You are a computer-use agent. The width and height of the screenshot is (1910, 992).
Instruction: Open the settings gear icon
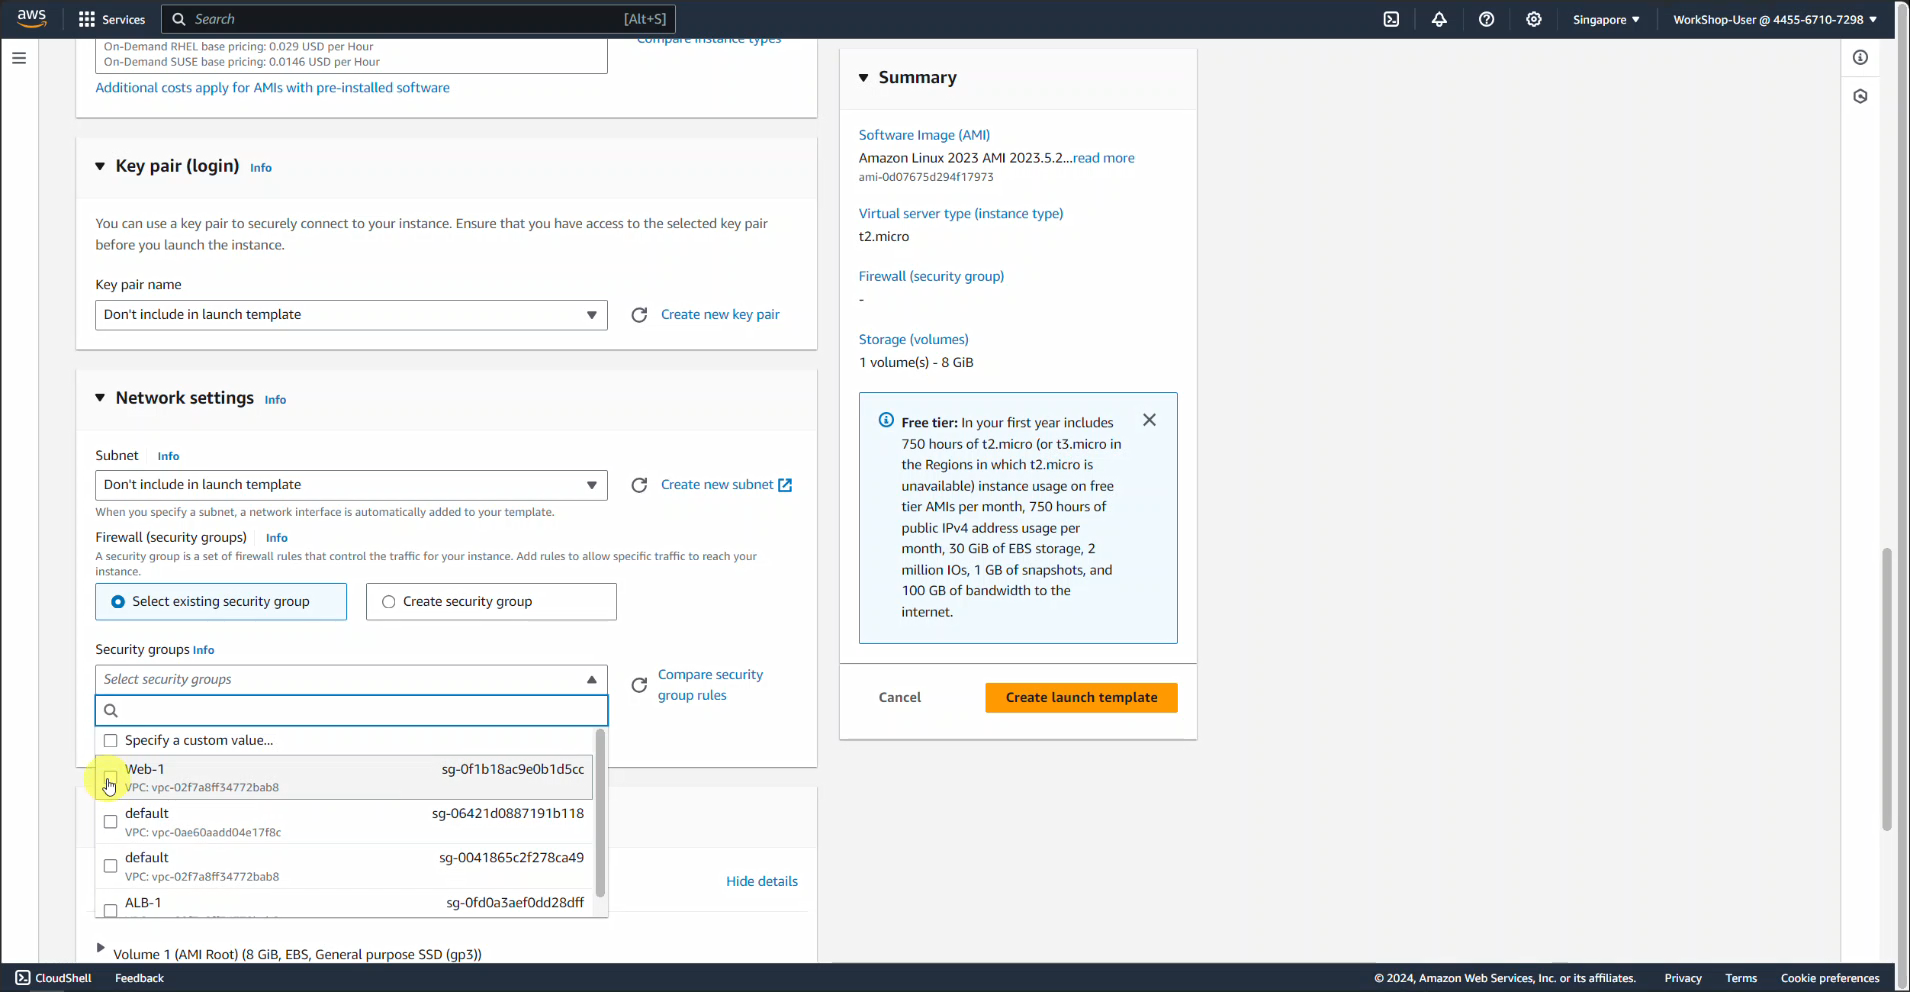tap(1533, 19)
